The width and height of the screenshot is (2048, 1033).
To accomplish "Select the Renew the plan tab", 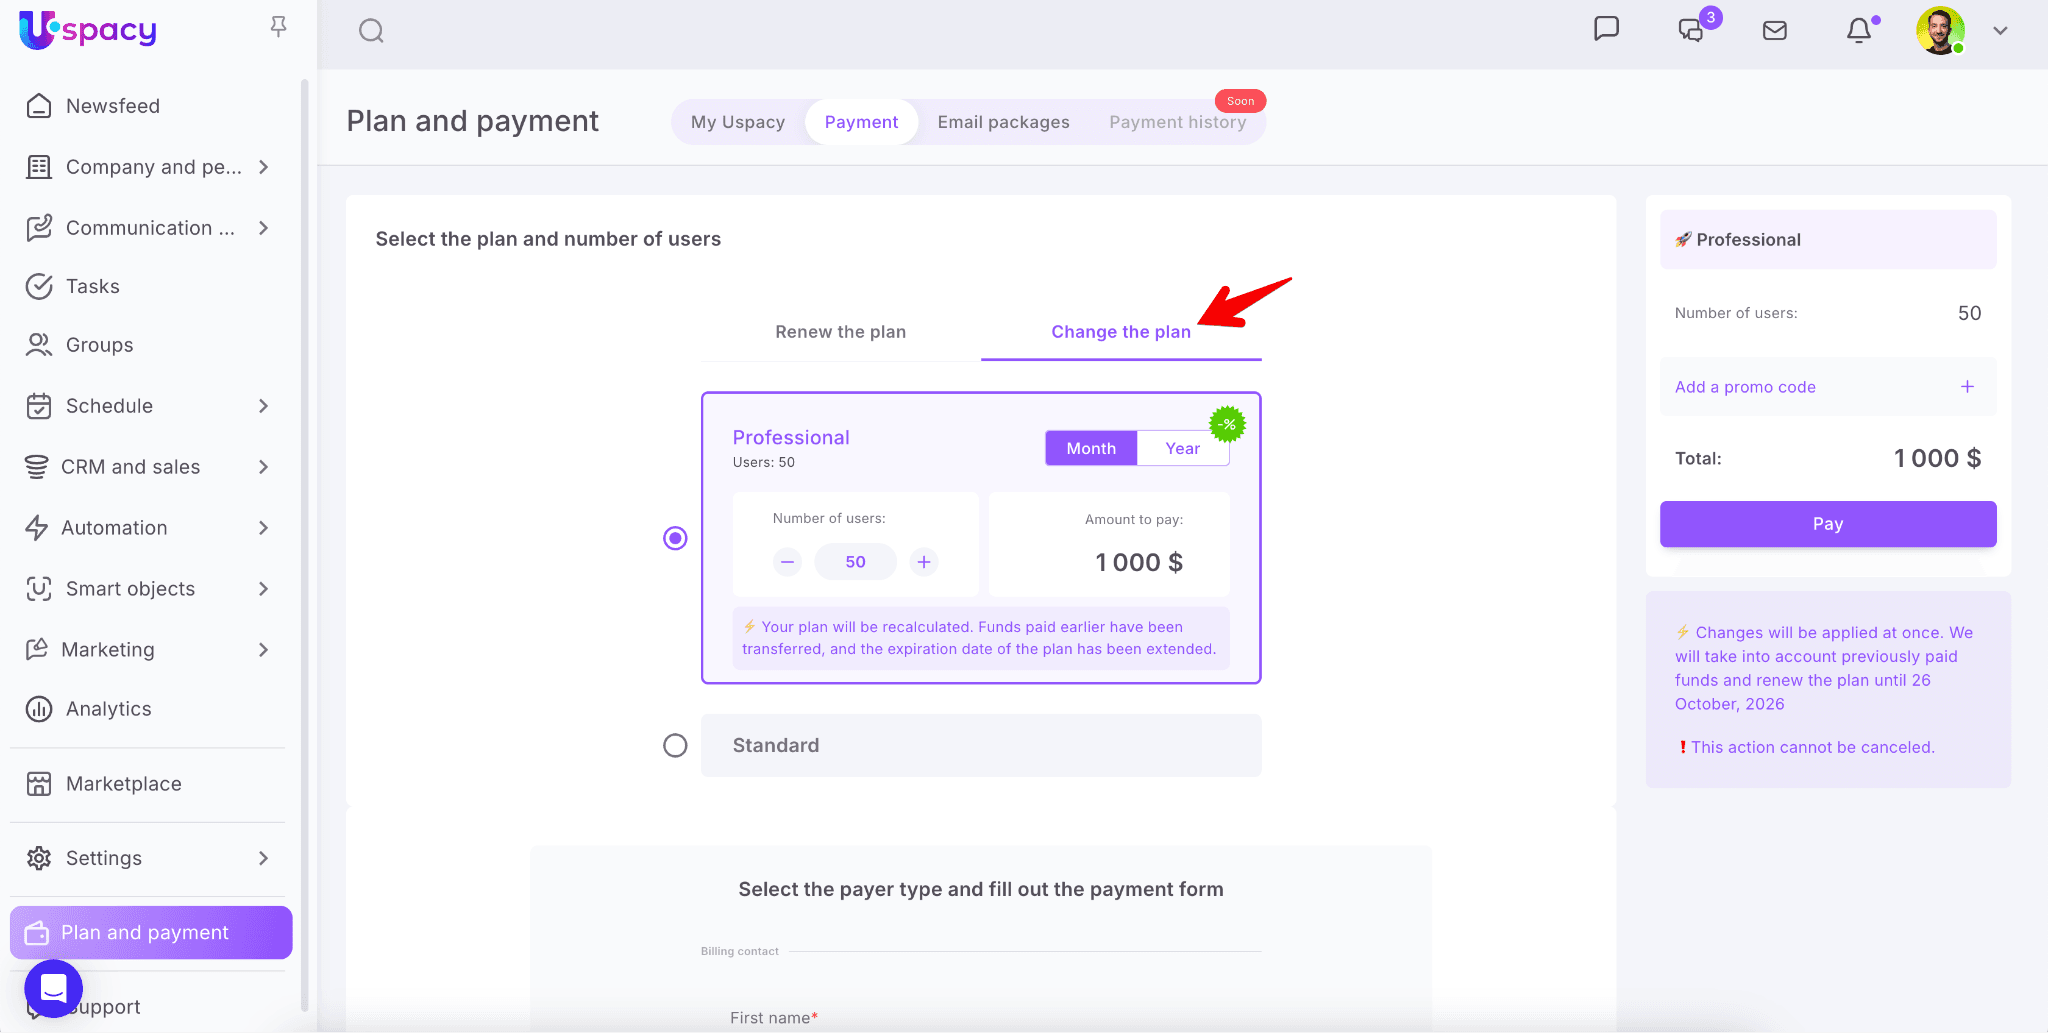I will 840,332.
